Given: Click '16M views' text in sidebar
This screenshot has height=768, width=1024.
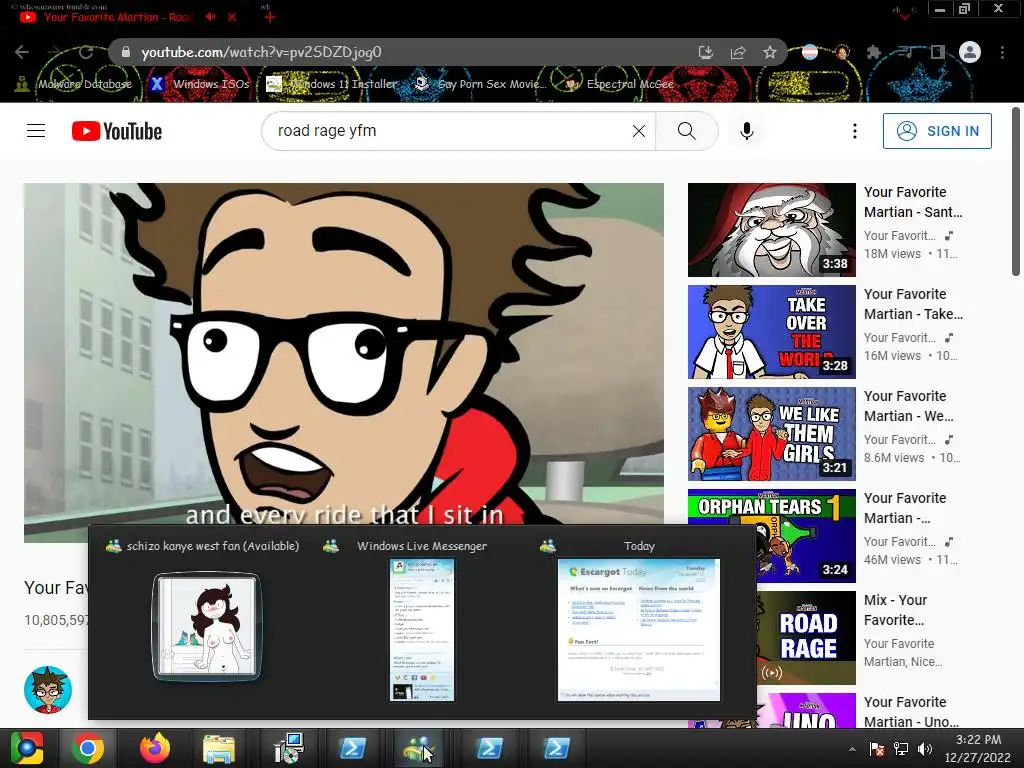Looking at the screenshot, I should (892, 355).
